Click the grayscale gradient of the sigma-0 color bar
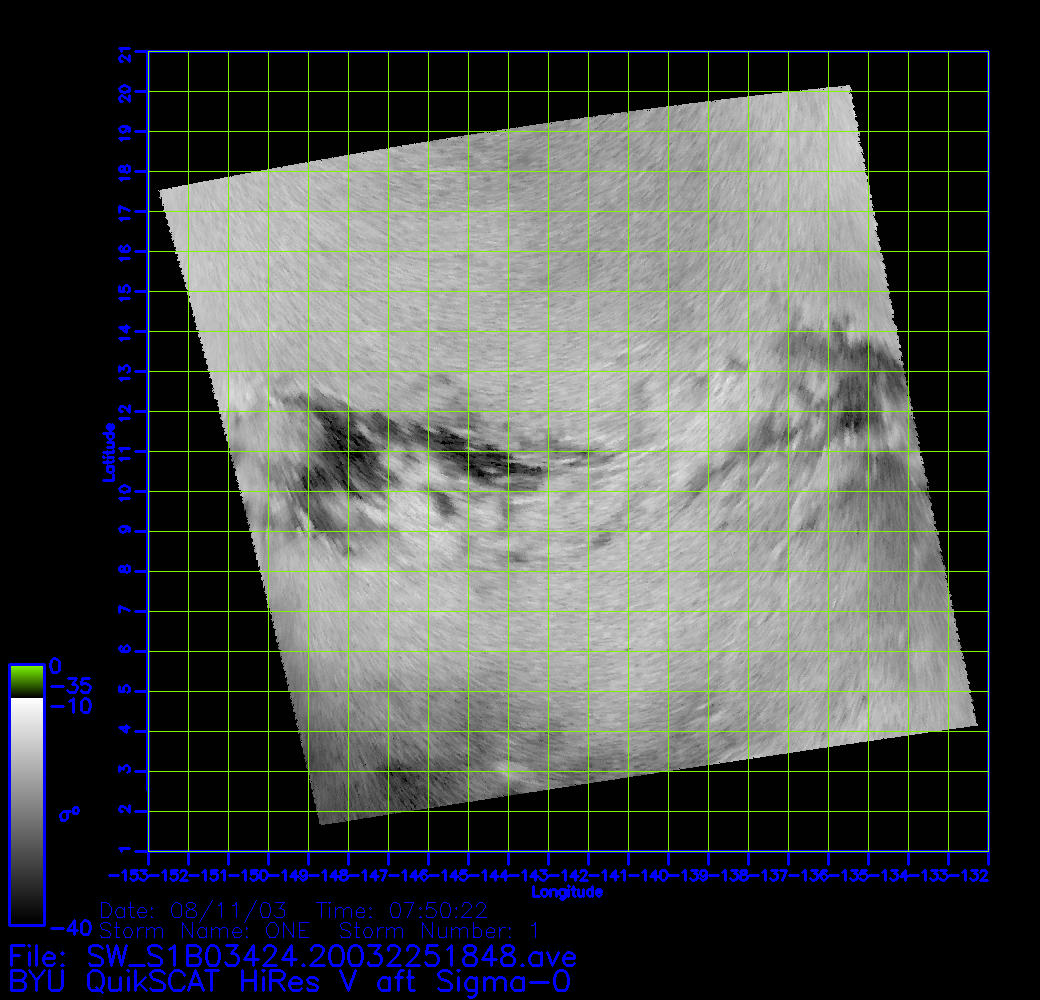The height and width of the screenshot is (1000, 1040). tap(26, 810)
